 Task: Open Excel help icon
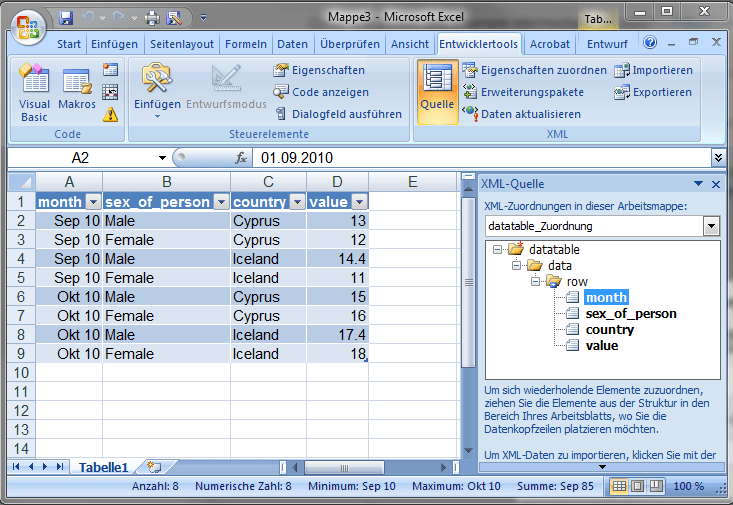tap(650, 43)
